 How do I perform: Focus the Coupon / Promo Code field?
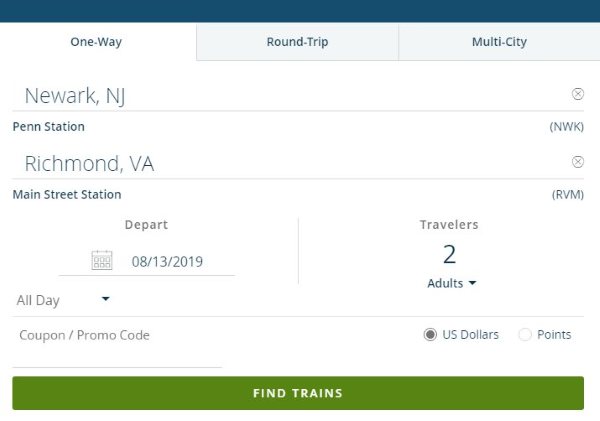(x=116, y=336)
